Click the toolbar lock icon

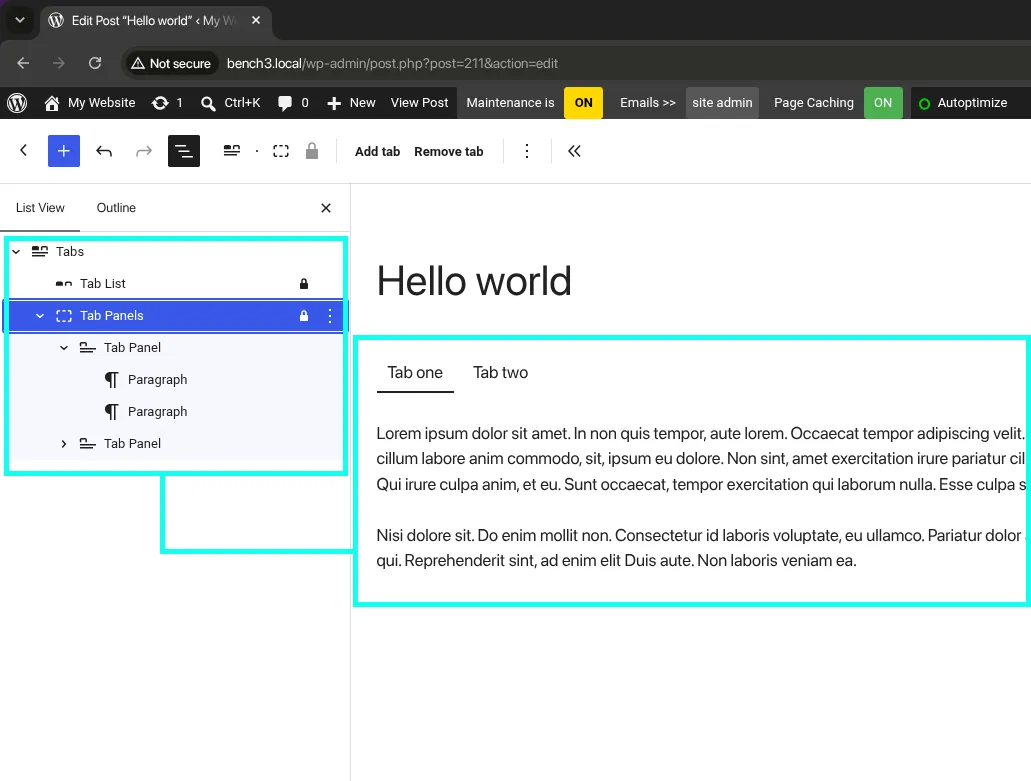pos(312,151)
